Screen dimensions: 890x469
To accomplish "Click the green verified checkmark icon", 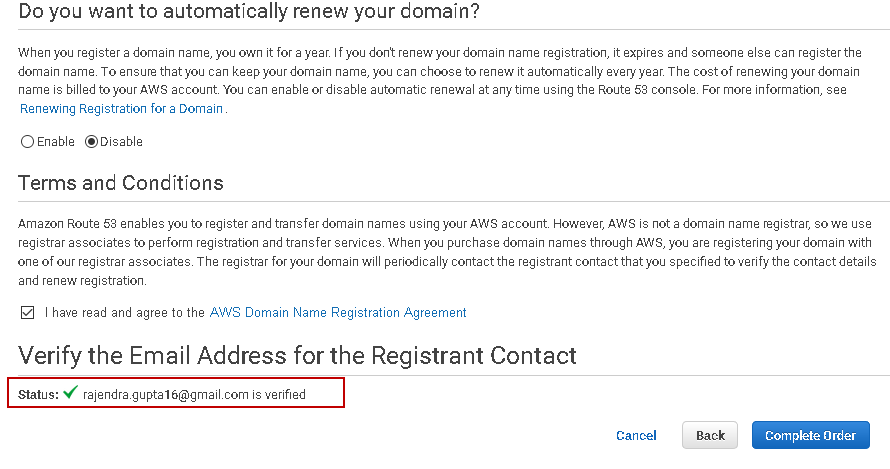I will click(x=70, y=394).
